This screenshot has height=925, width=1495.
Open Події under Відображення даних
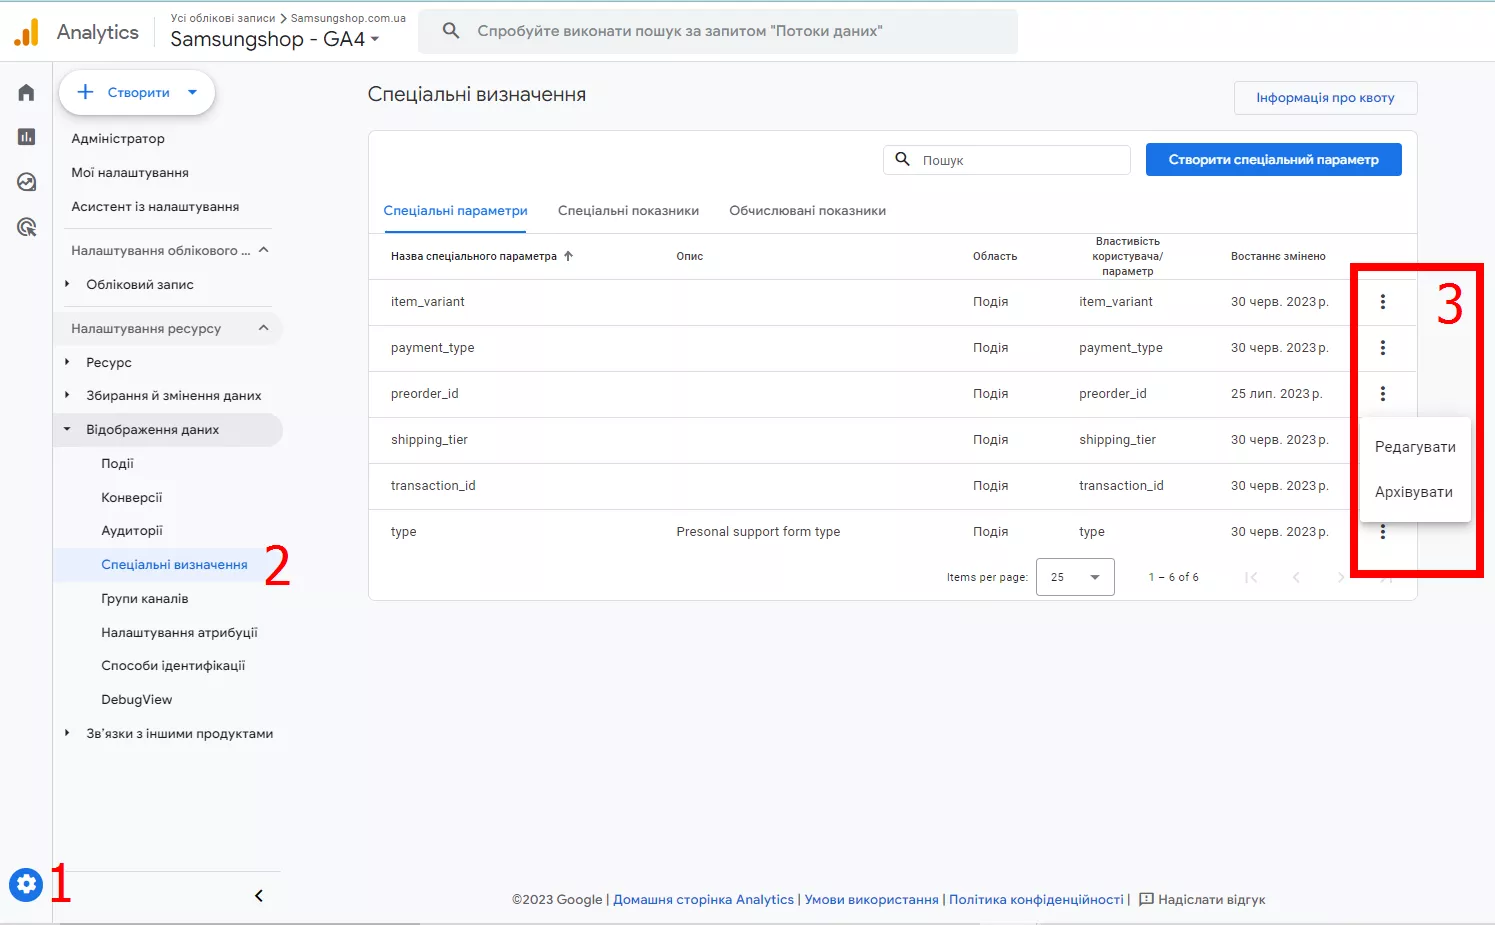pyautogui.click(x=117, y=464)
